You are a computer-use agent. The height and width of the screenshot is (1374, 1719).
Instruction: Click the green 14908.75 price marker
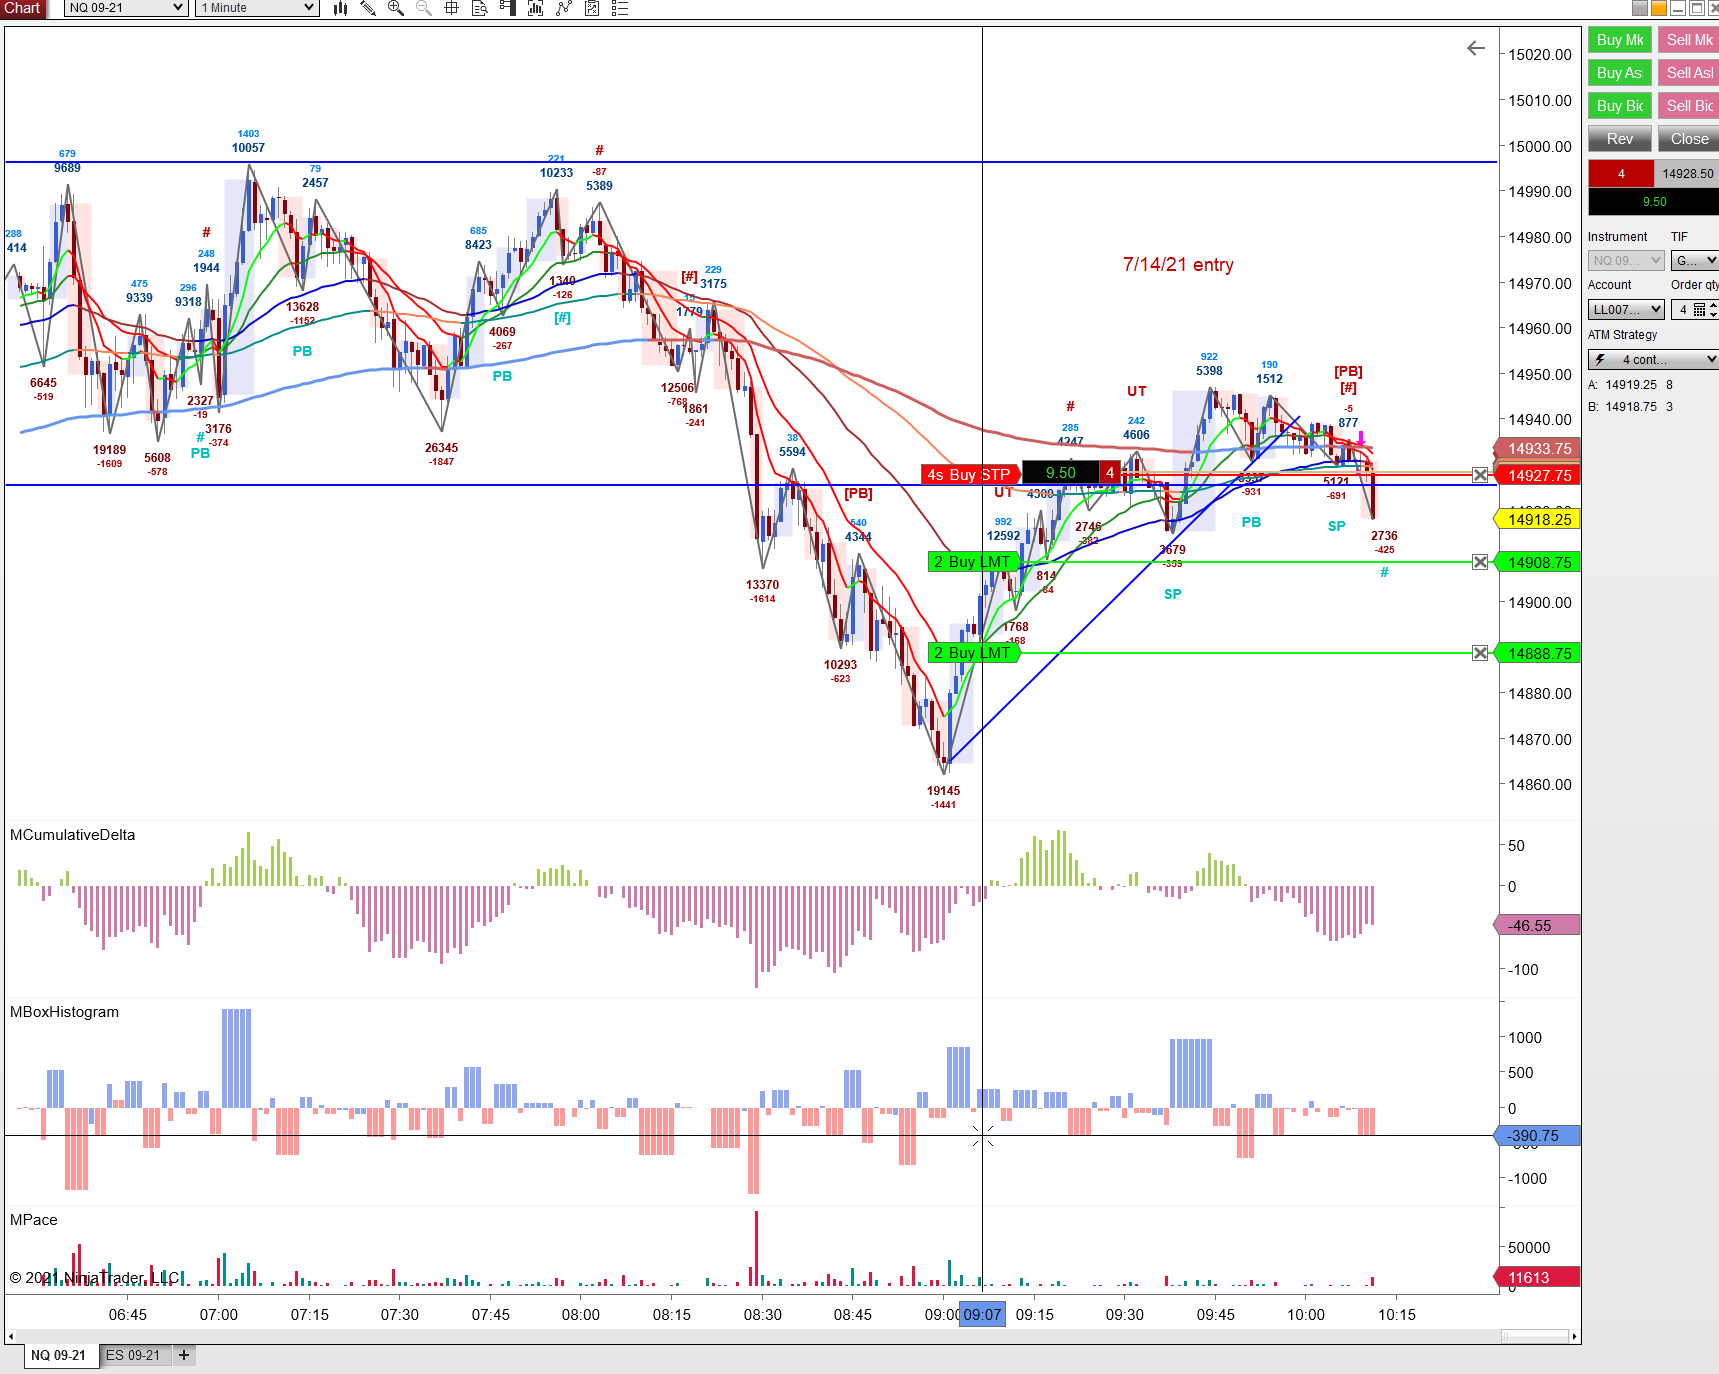[x=1537, y=563]
